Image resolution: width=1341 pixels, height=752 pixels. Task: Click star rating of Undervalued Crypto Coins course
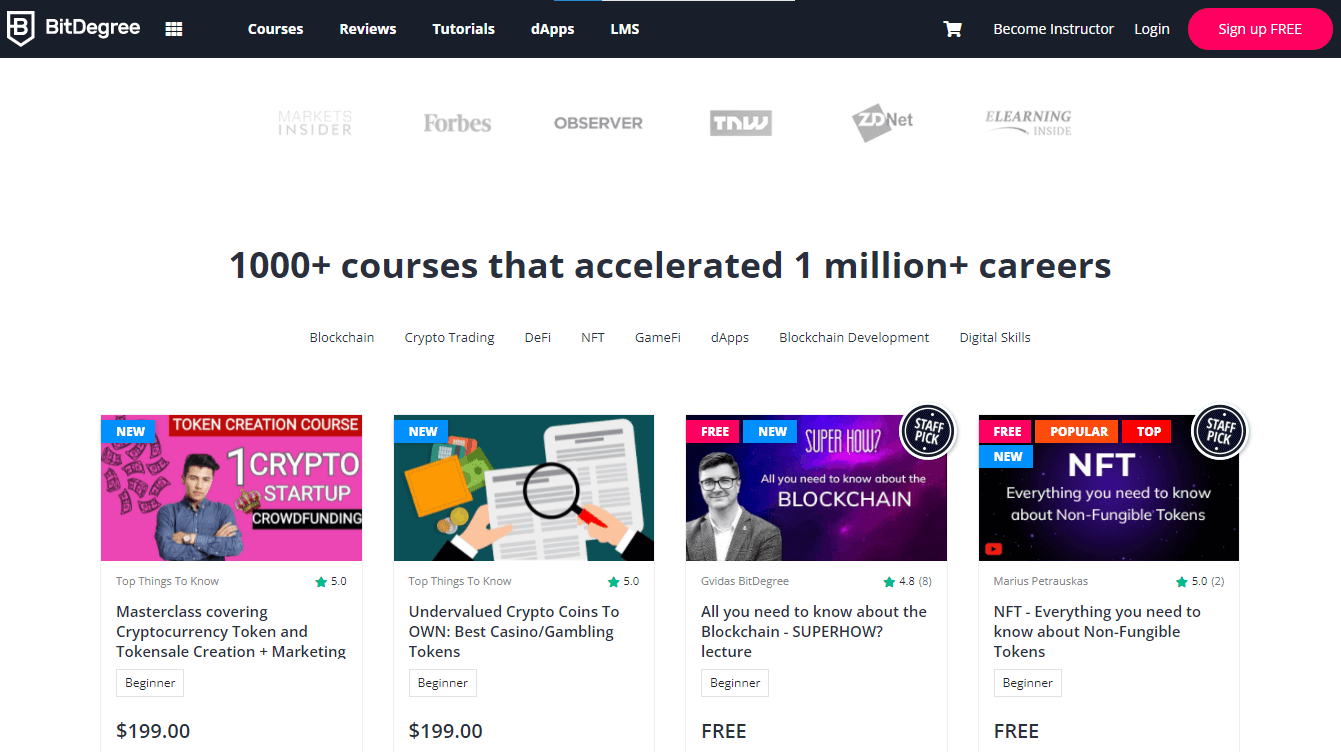pos(623,581)
